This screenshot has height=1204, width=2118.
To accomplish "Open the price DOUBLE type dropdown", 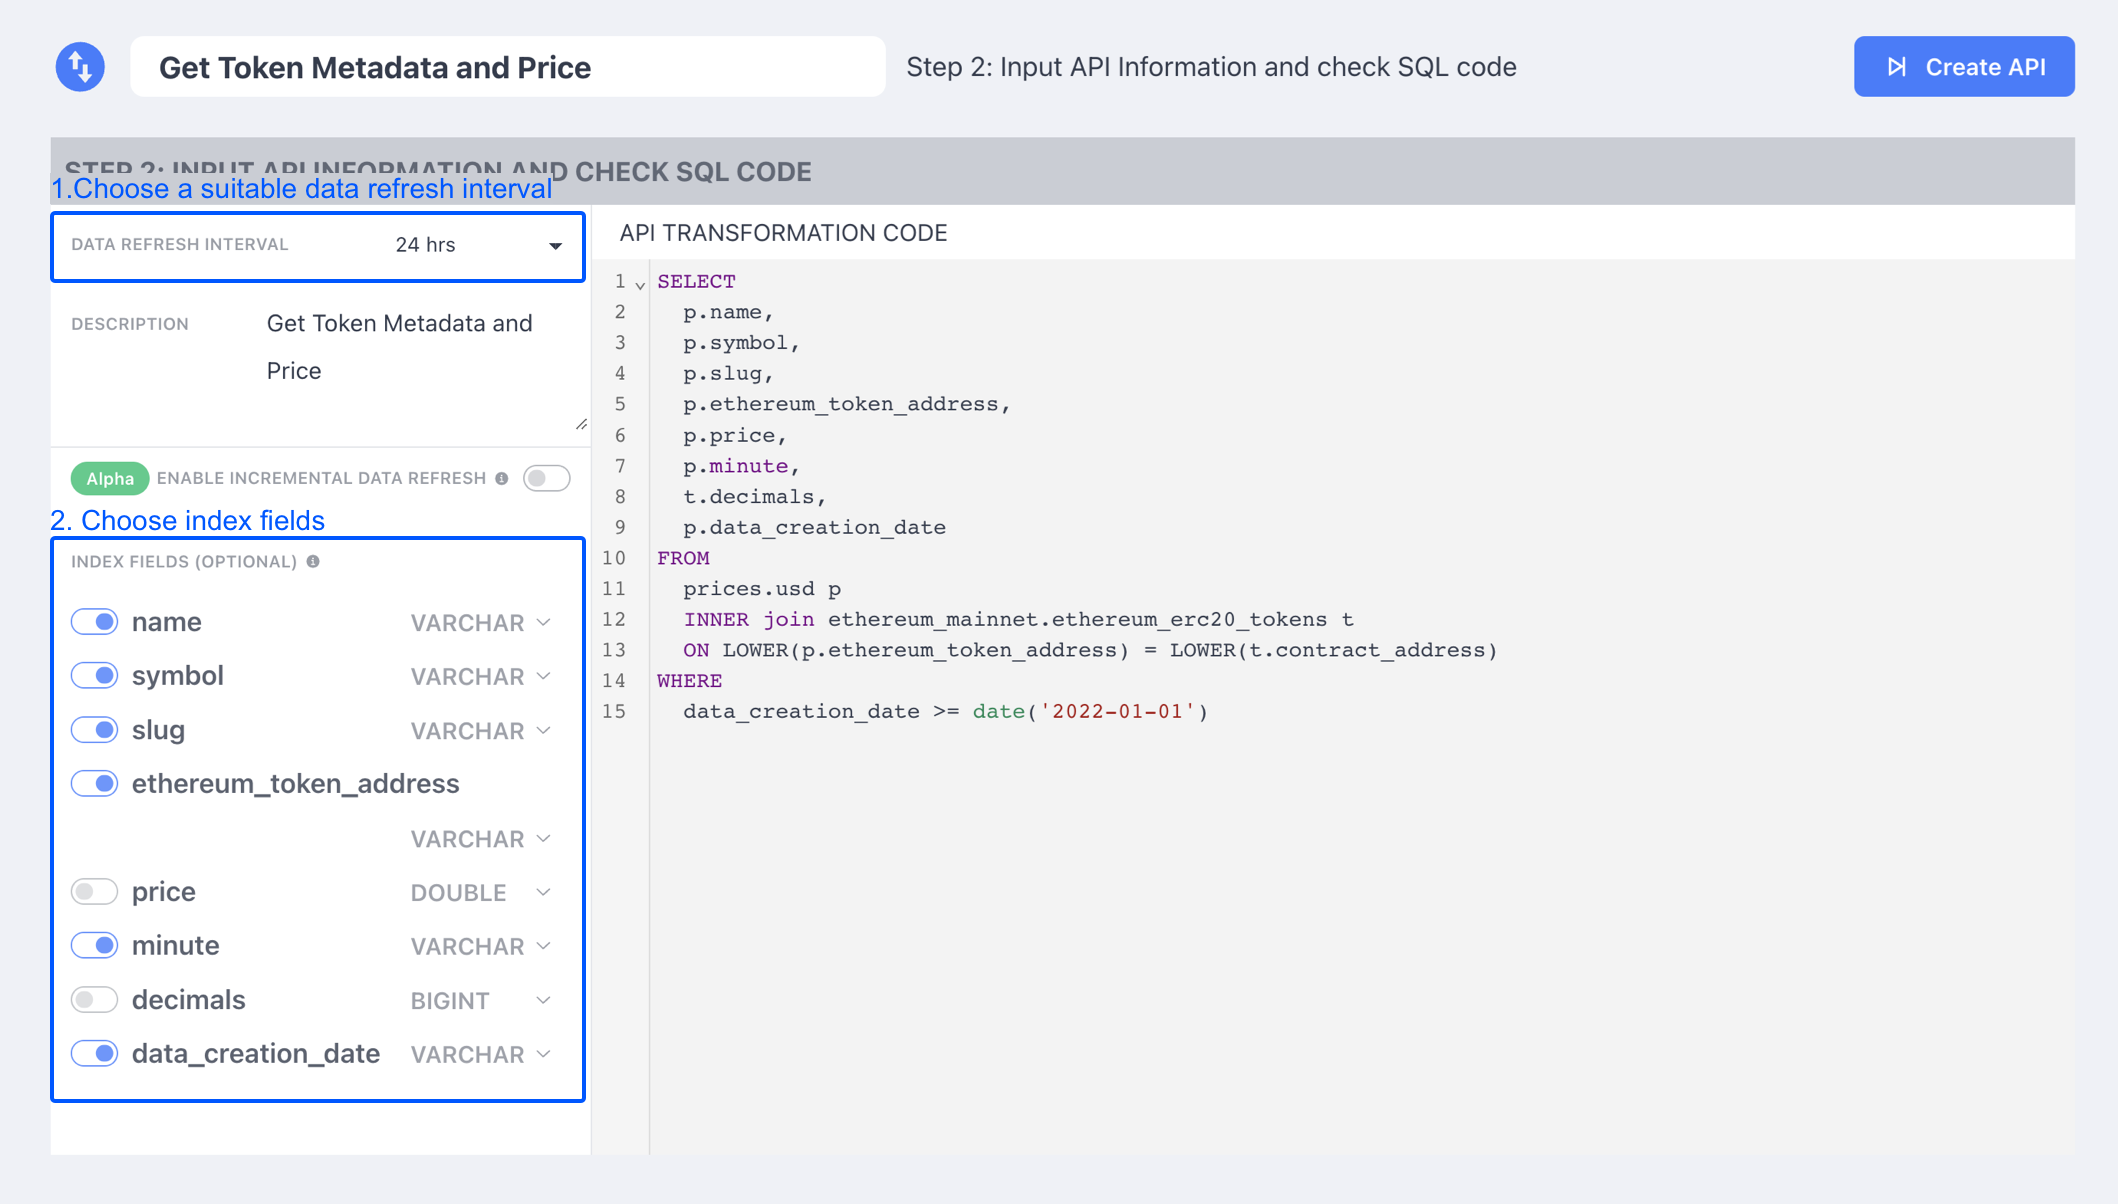I will click(480, 892).
